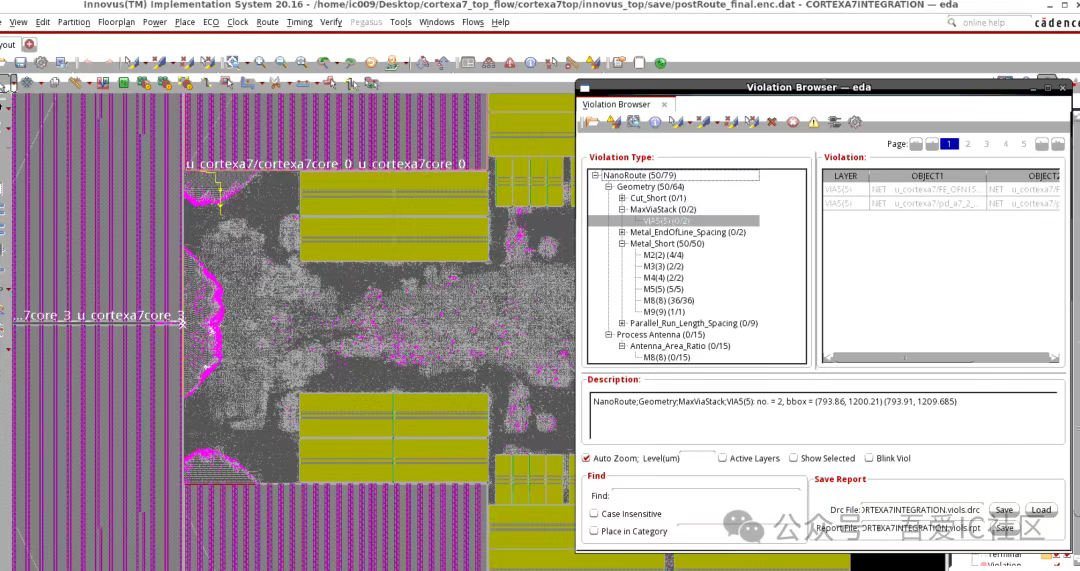1080x571 pixels.
Task: Open the Floorplan menu
Action: pyautogui.click(x=116, y=22)
